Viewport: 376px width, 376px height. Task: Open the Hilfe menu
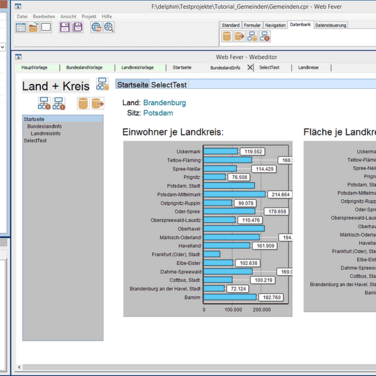pos(107,16)
